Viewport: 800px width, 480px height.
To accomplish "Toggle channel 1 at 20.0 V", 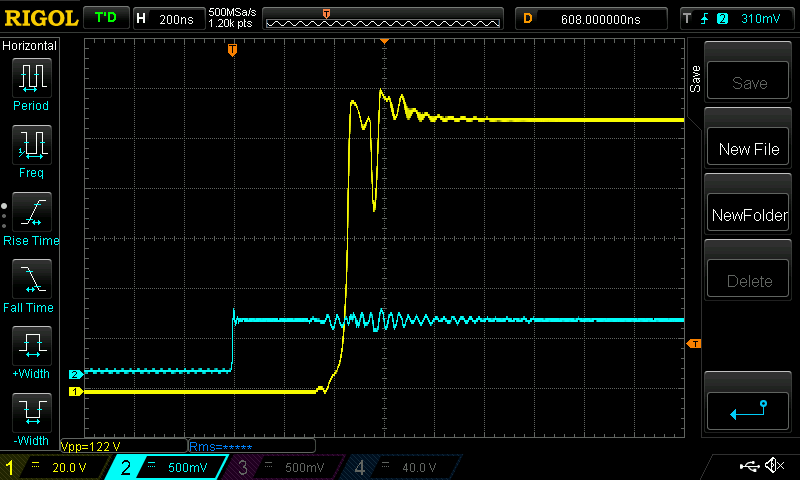I will [52, 467].
